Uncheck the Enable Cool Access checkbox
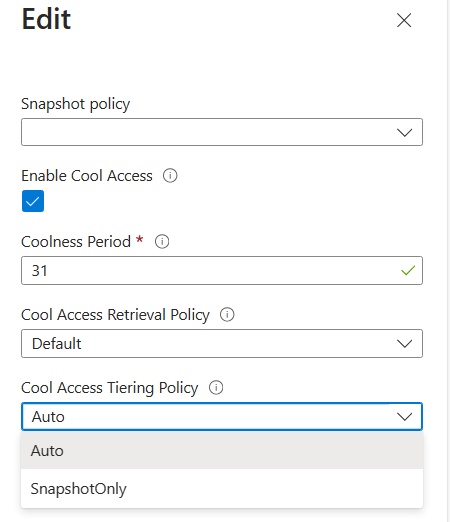Image resolution: width=450 pixels, height=522 pixels. click(x=33, y=201)
